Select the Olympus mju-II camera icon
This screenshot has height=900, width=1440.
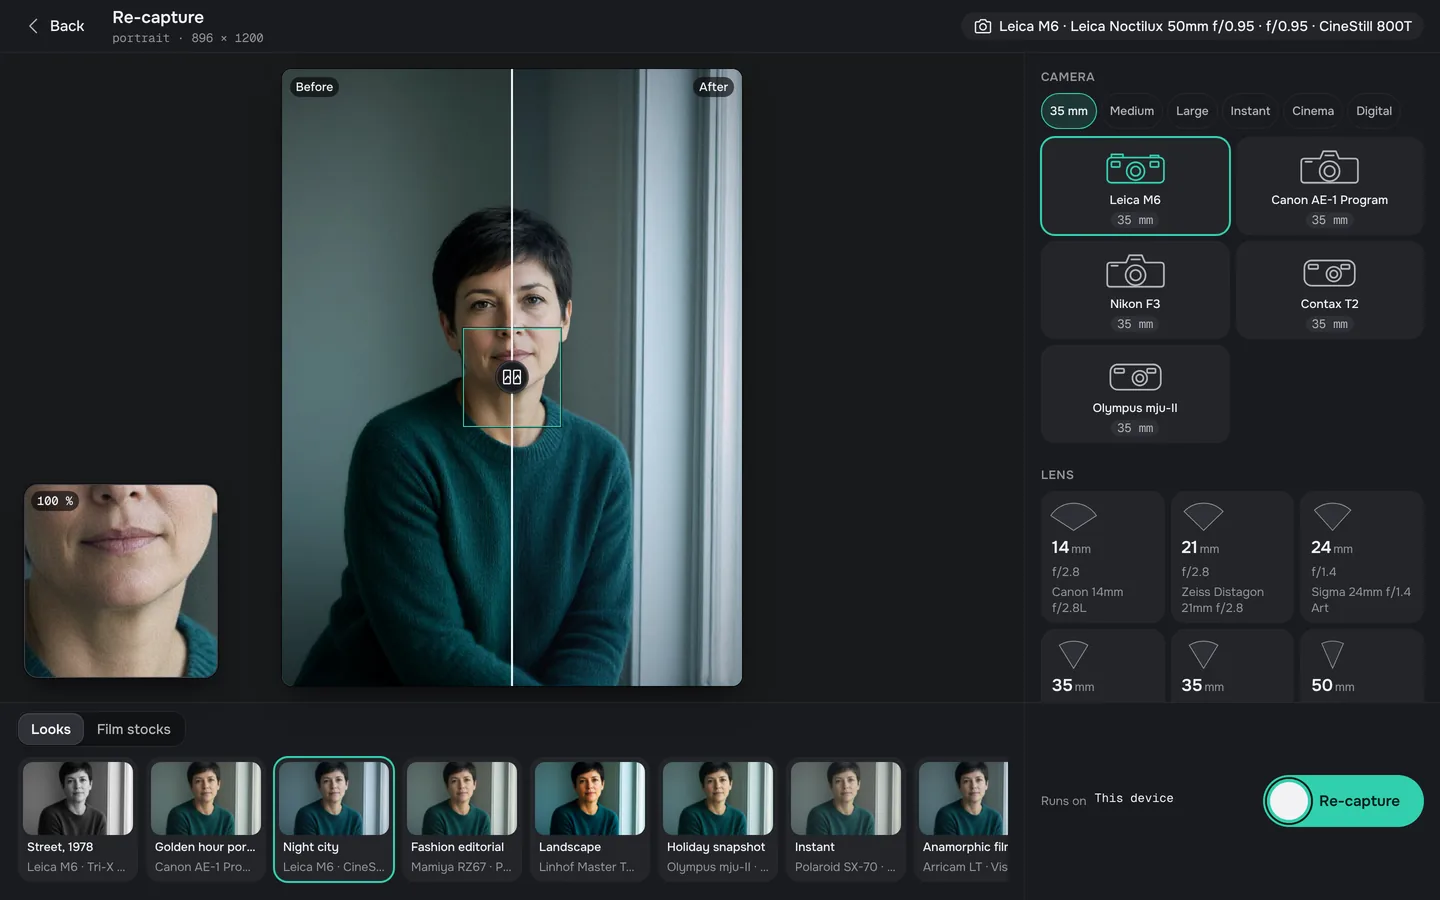(x=1135, y=376)
